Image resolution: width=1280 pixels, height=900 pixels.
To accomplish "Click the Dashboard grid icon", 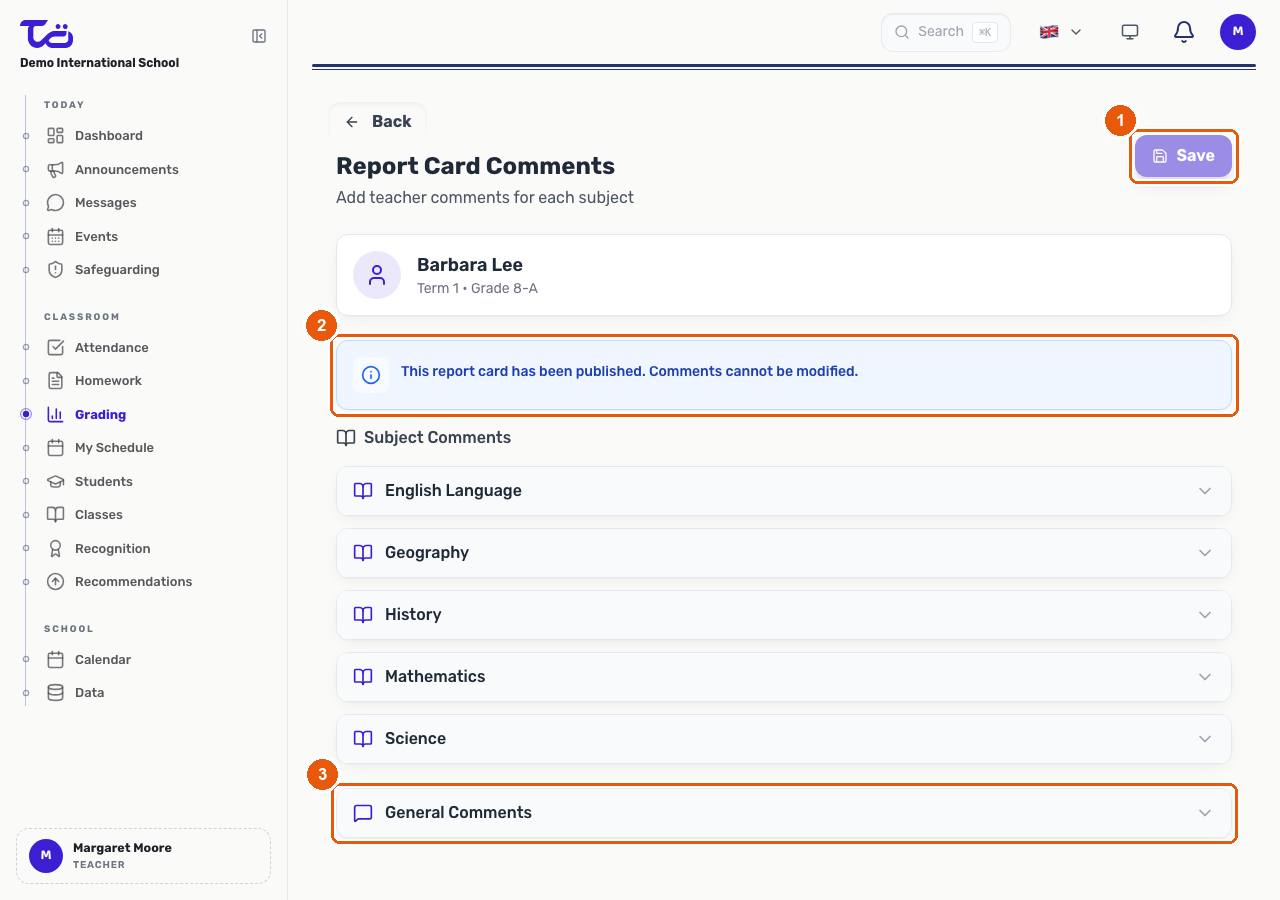I will tap(56, 135).
